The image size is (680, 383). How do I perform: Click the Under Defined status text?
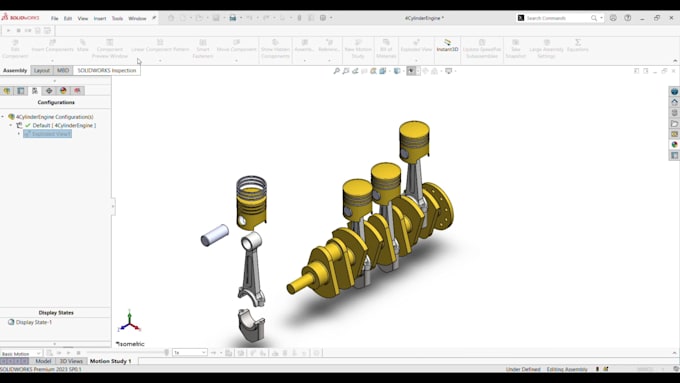(523, 369)
